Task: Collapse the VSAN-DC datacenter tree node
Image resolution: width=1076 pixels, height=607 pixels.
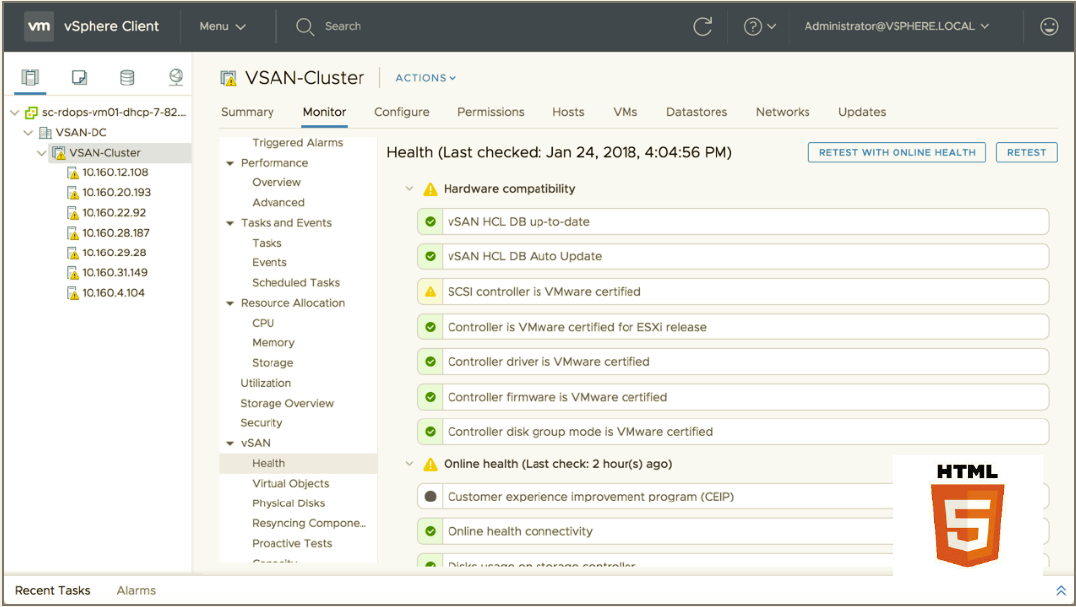Action: tap(28, 133)
